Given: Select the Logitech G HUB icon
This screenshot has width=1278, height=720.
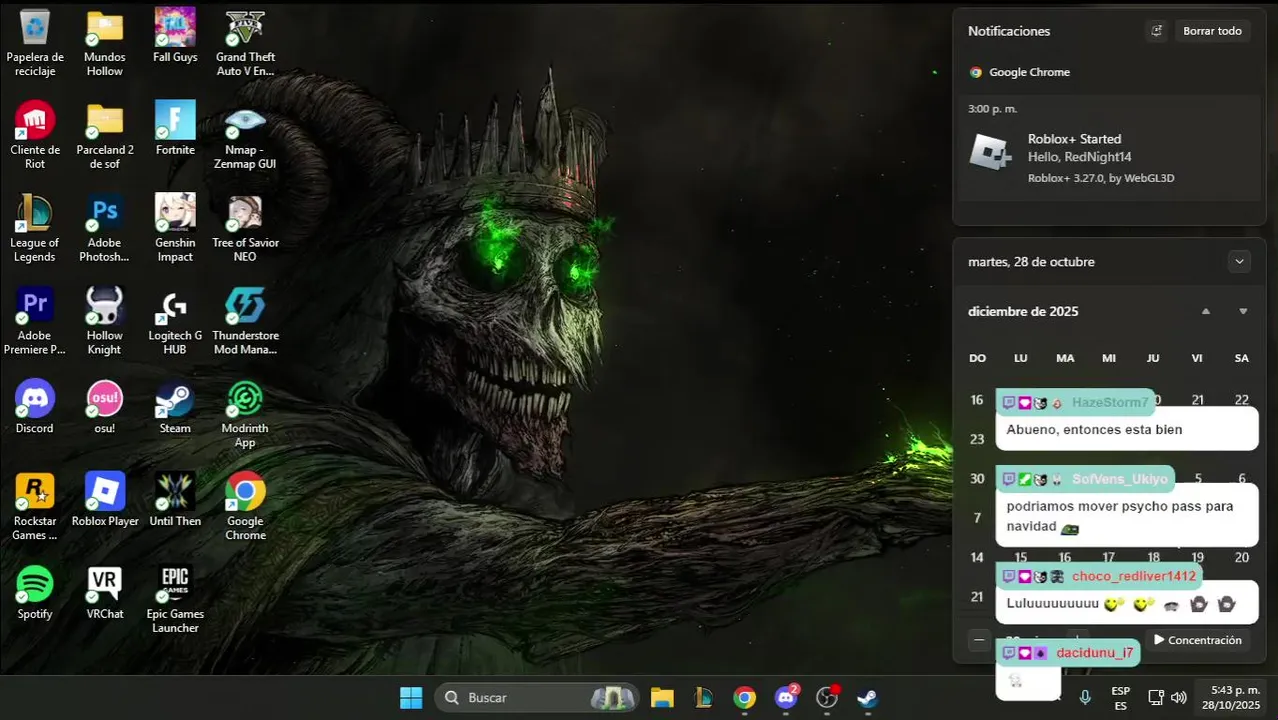Looking at the screenshot, I should pos(175,321).
